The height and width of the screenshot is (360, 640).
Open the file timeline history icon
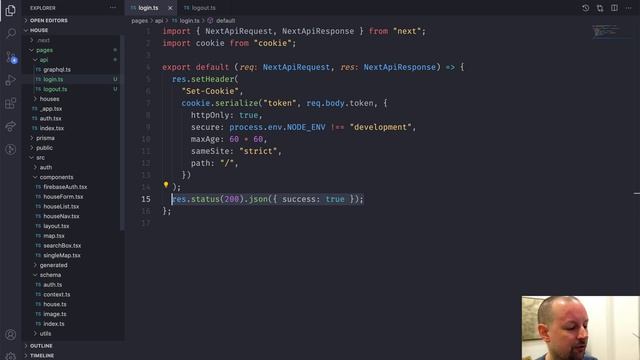tap(585, 8)
